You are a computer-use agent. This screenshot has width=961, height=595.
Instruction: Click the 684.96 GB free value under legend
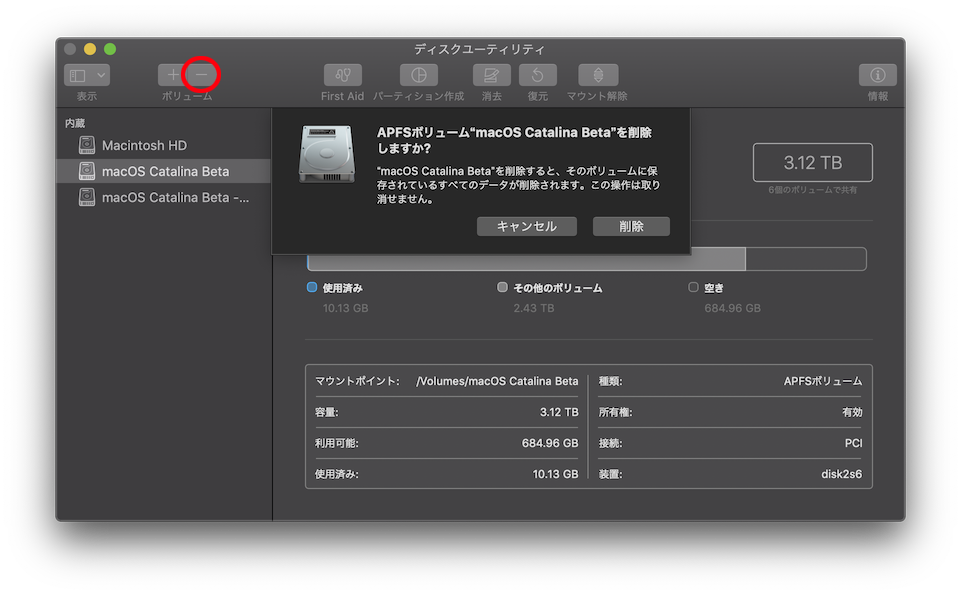click(x=732, y=308)
